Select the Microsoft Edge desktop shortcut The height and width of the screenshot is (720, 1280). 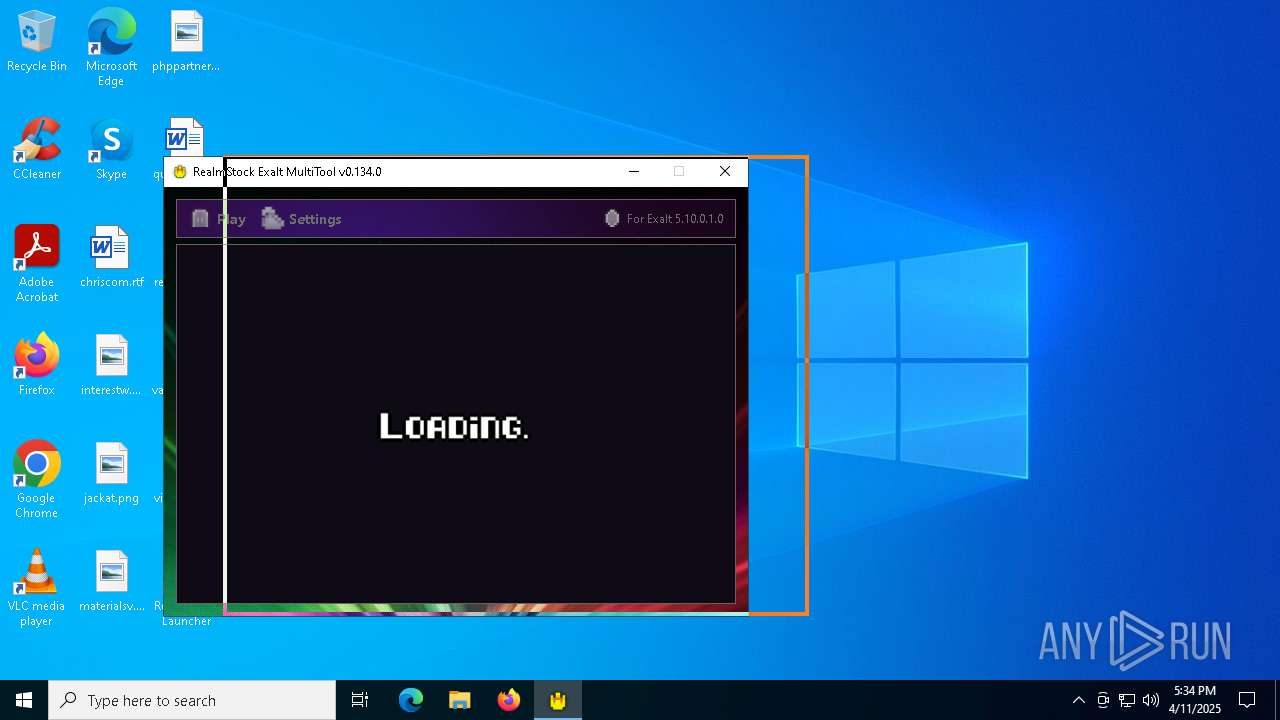111,47
